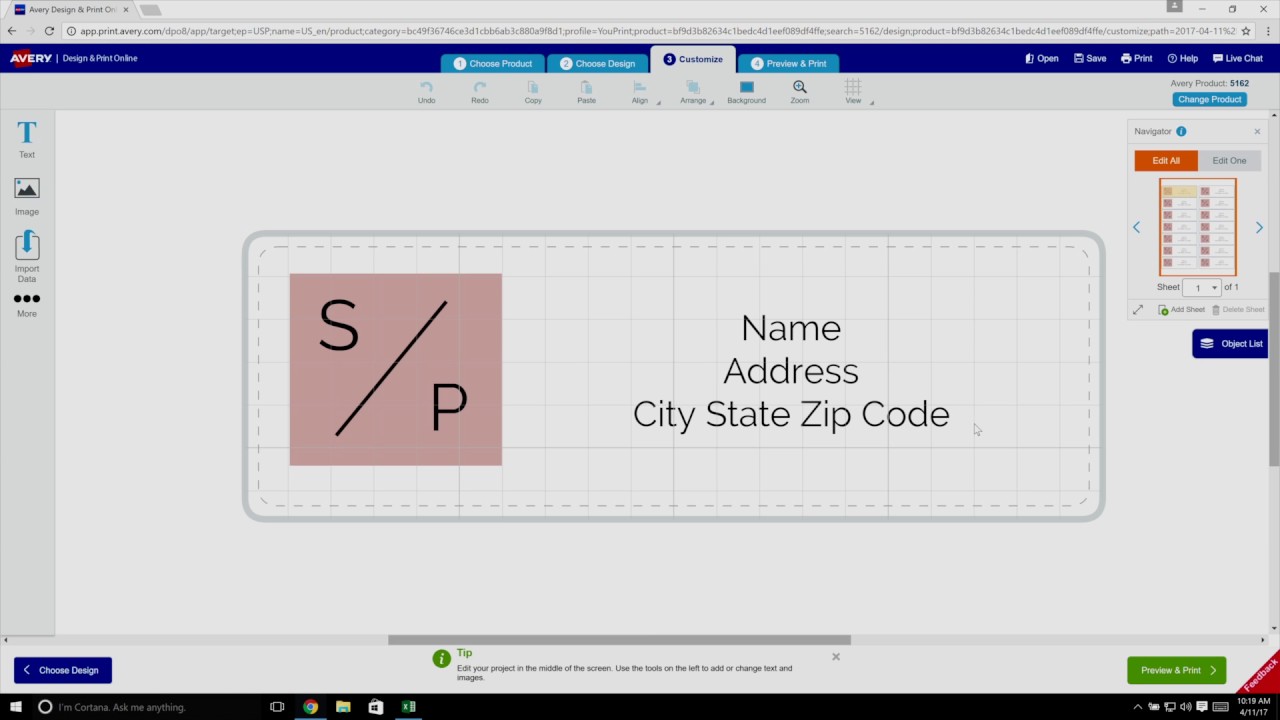
Task: Open the Preview & Print step tab
Action: (788, 63)
